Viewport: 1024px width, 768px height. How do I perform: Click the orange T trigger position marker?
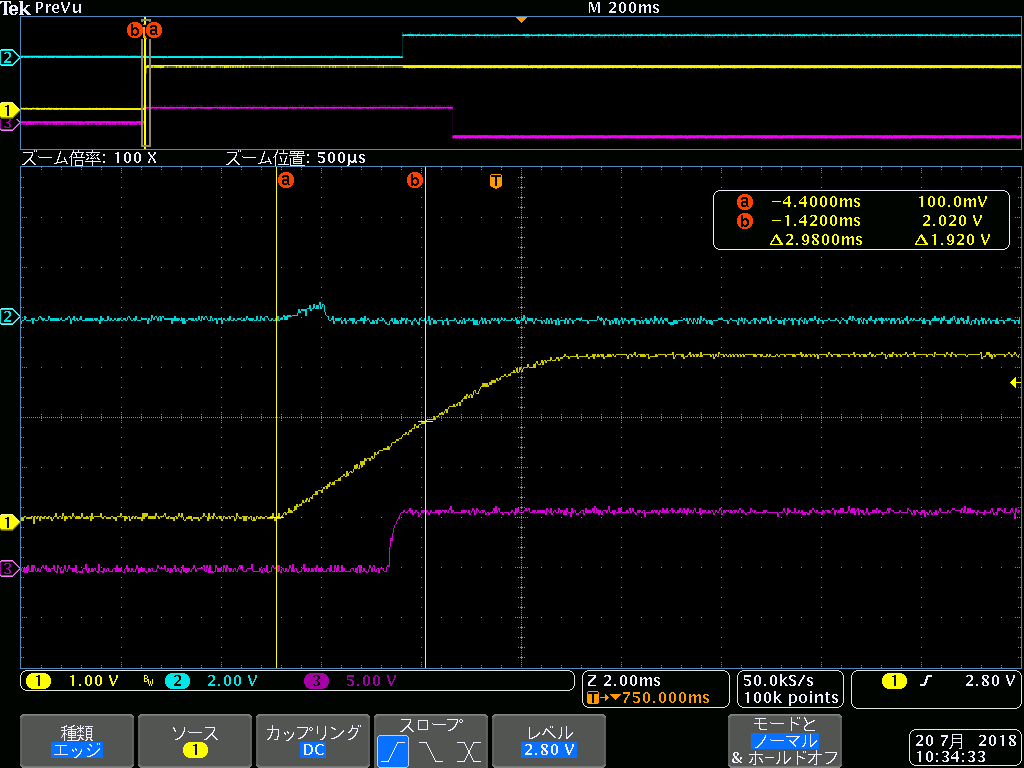click(x=496, y=181)
